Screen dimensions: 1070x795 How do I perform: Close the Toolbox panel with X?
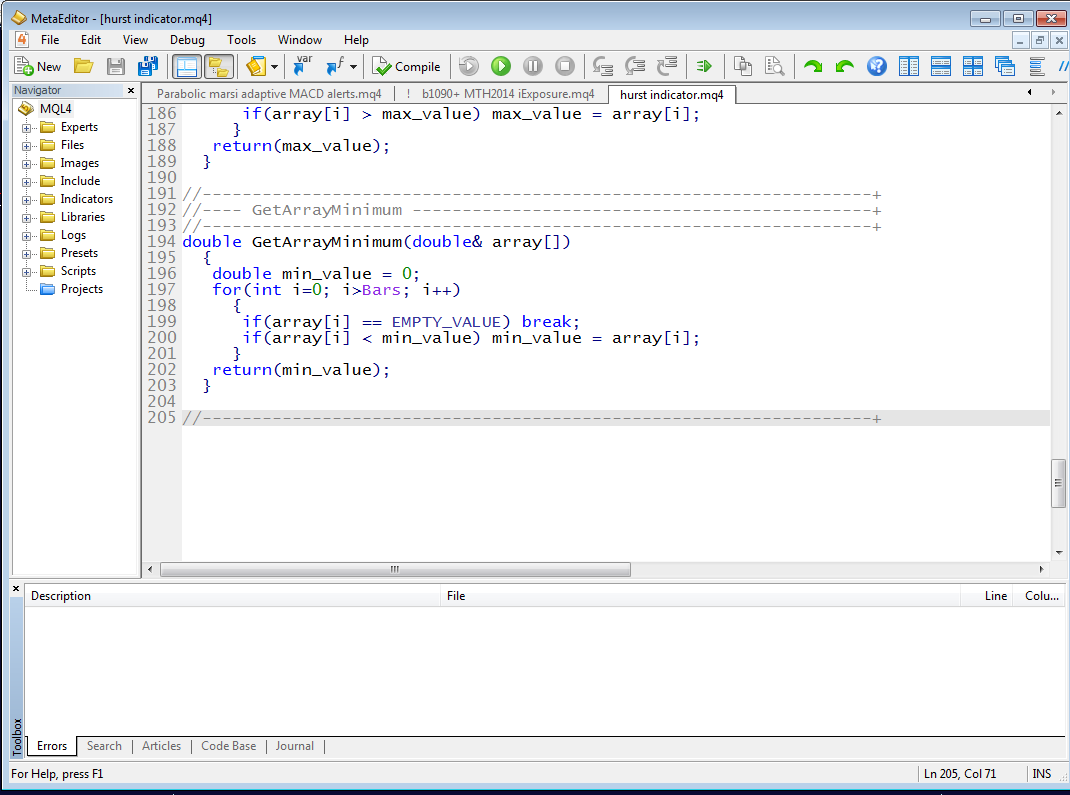[16, 589]
